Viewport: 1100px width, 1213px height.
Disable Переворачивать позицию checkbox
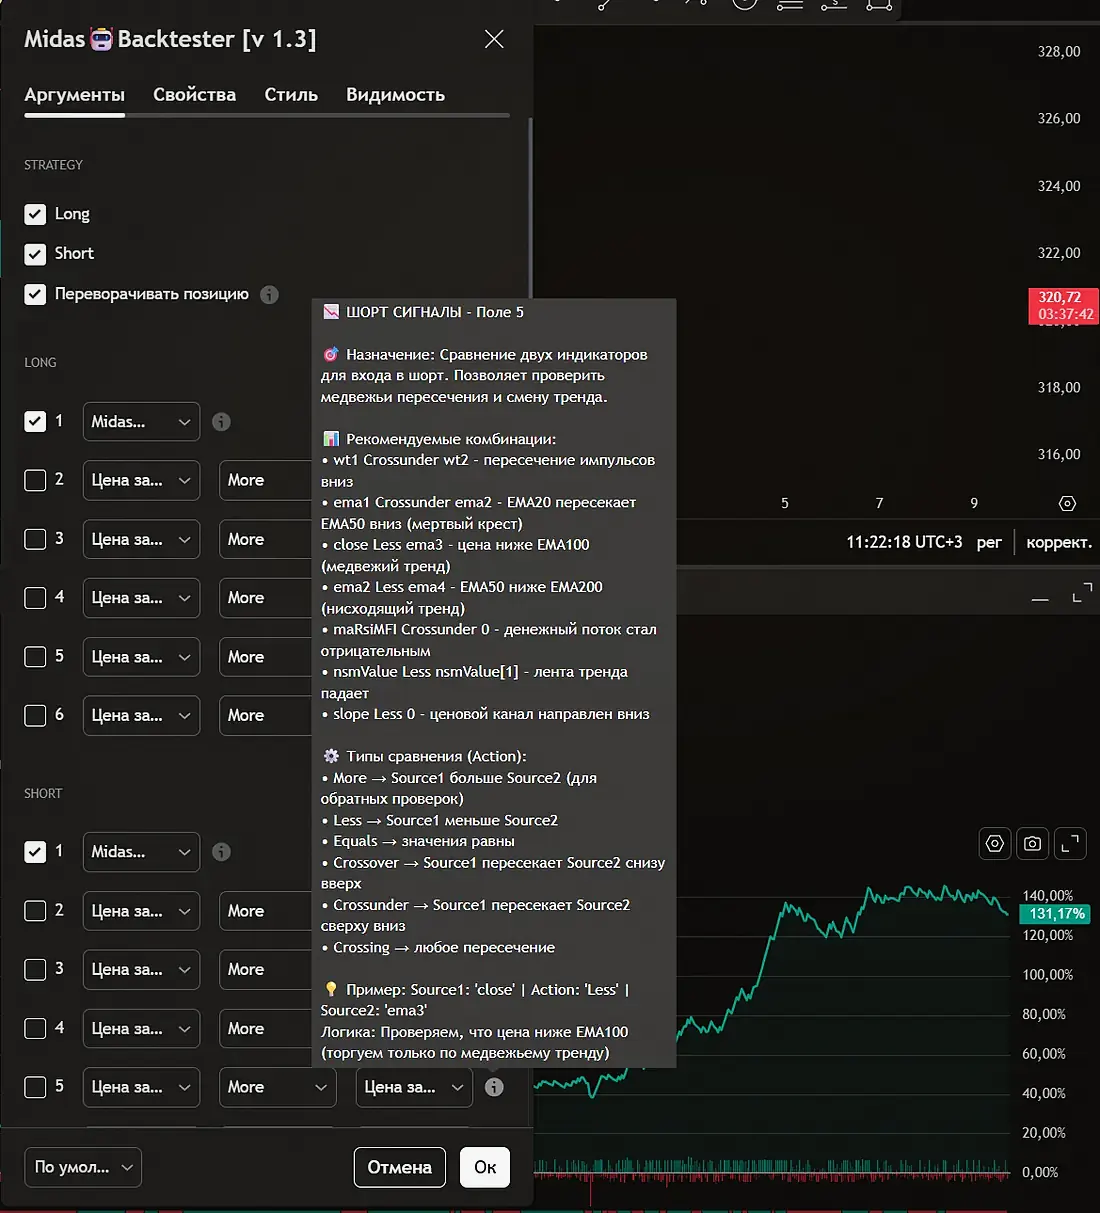(35, 294)
